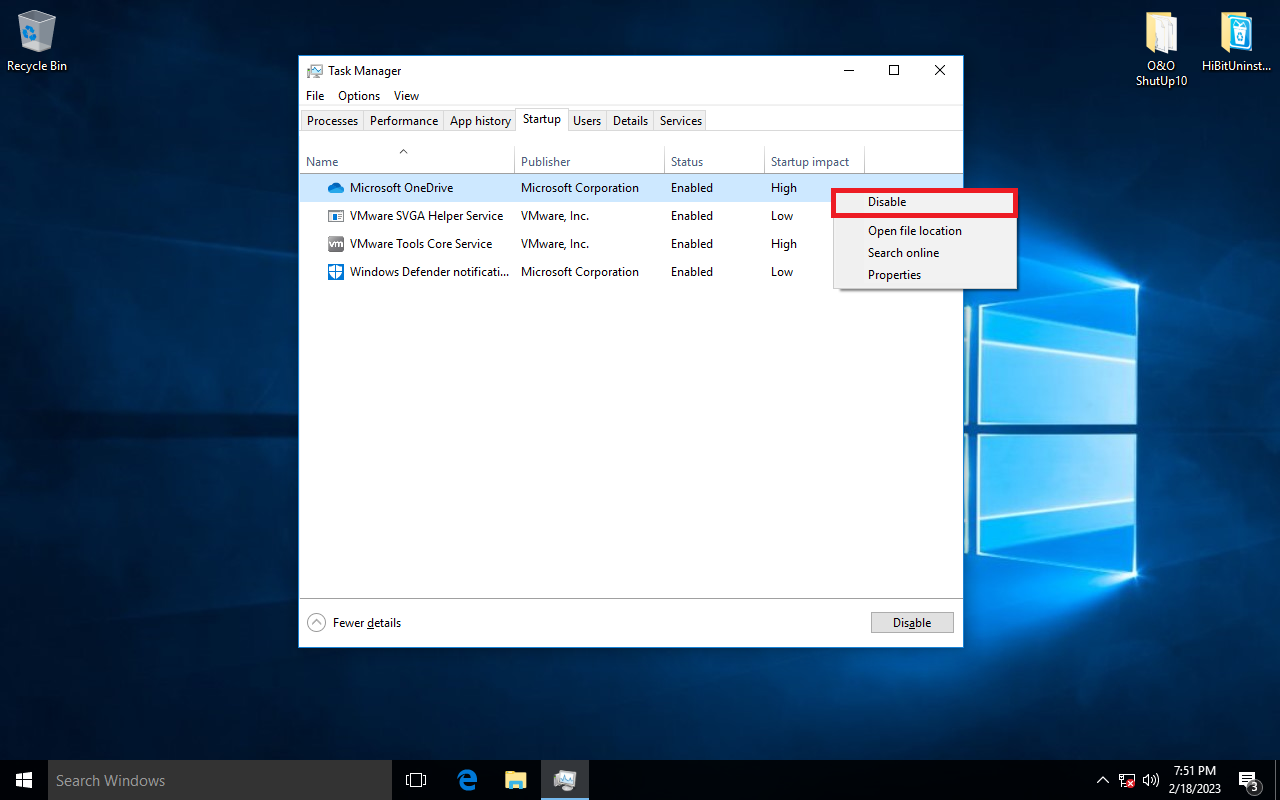Click the Microsoft OneDrive cloud icon
This screenshot has width=1280, height=800.
coord(336,188)
